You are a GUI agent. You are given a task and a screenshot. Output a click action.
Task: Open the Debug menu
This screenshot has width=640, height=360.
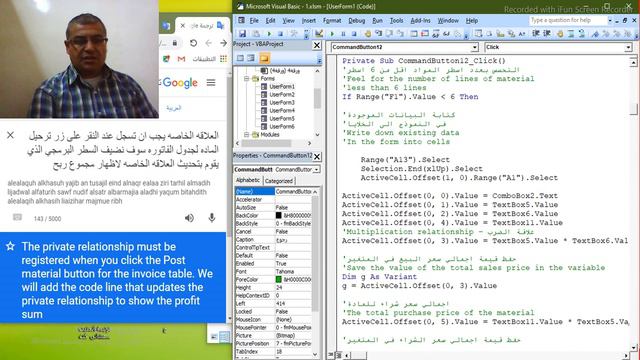(356, 20)
